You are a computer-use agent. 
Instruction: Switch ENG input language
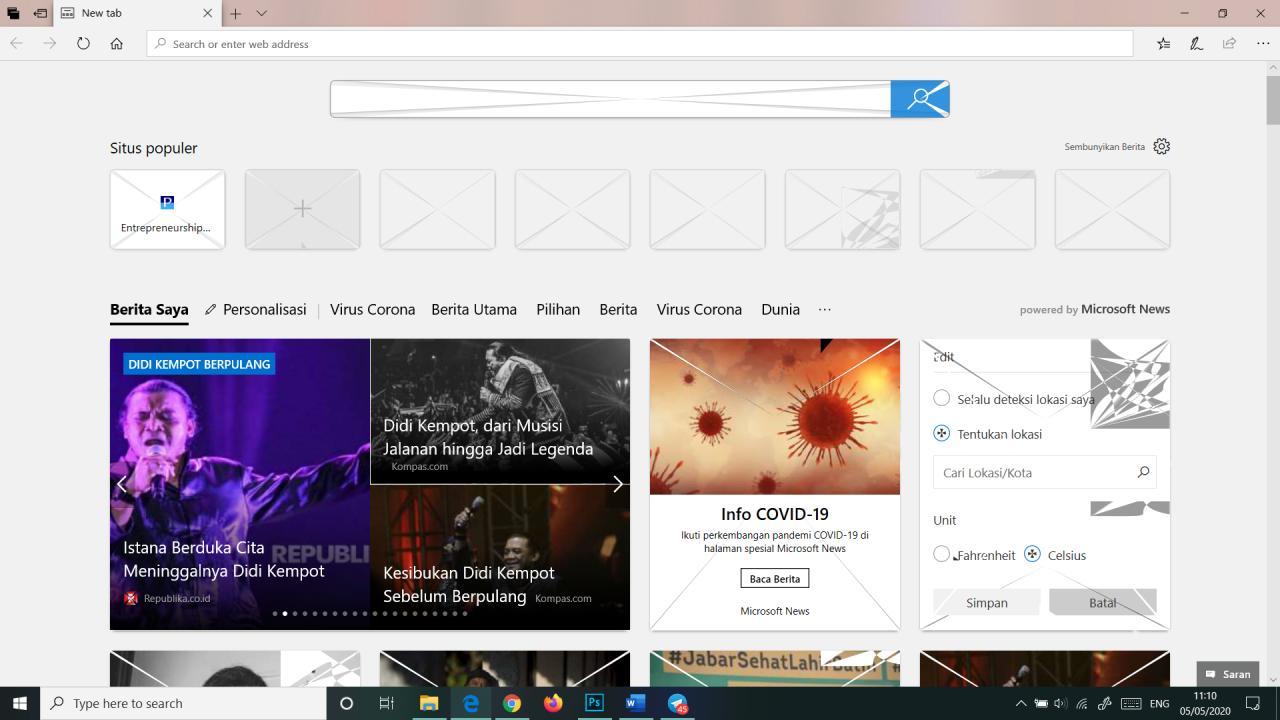[x=1159, y=704]
